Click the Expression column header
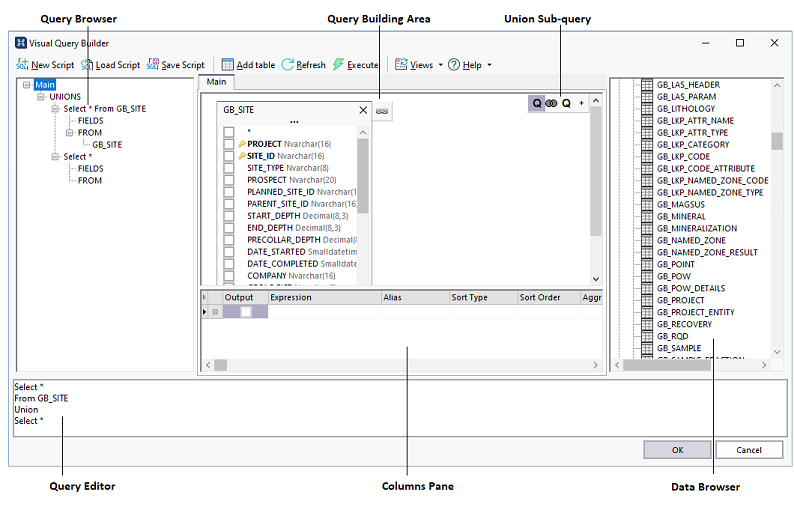The image size is (794, 506). (324, 297)
